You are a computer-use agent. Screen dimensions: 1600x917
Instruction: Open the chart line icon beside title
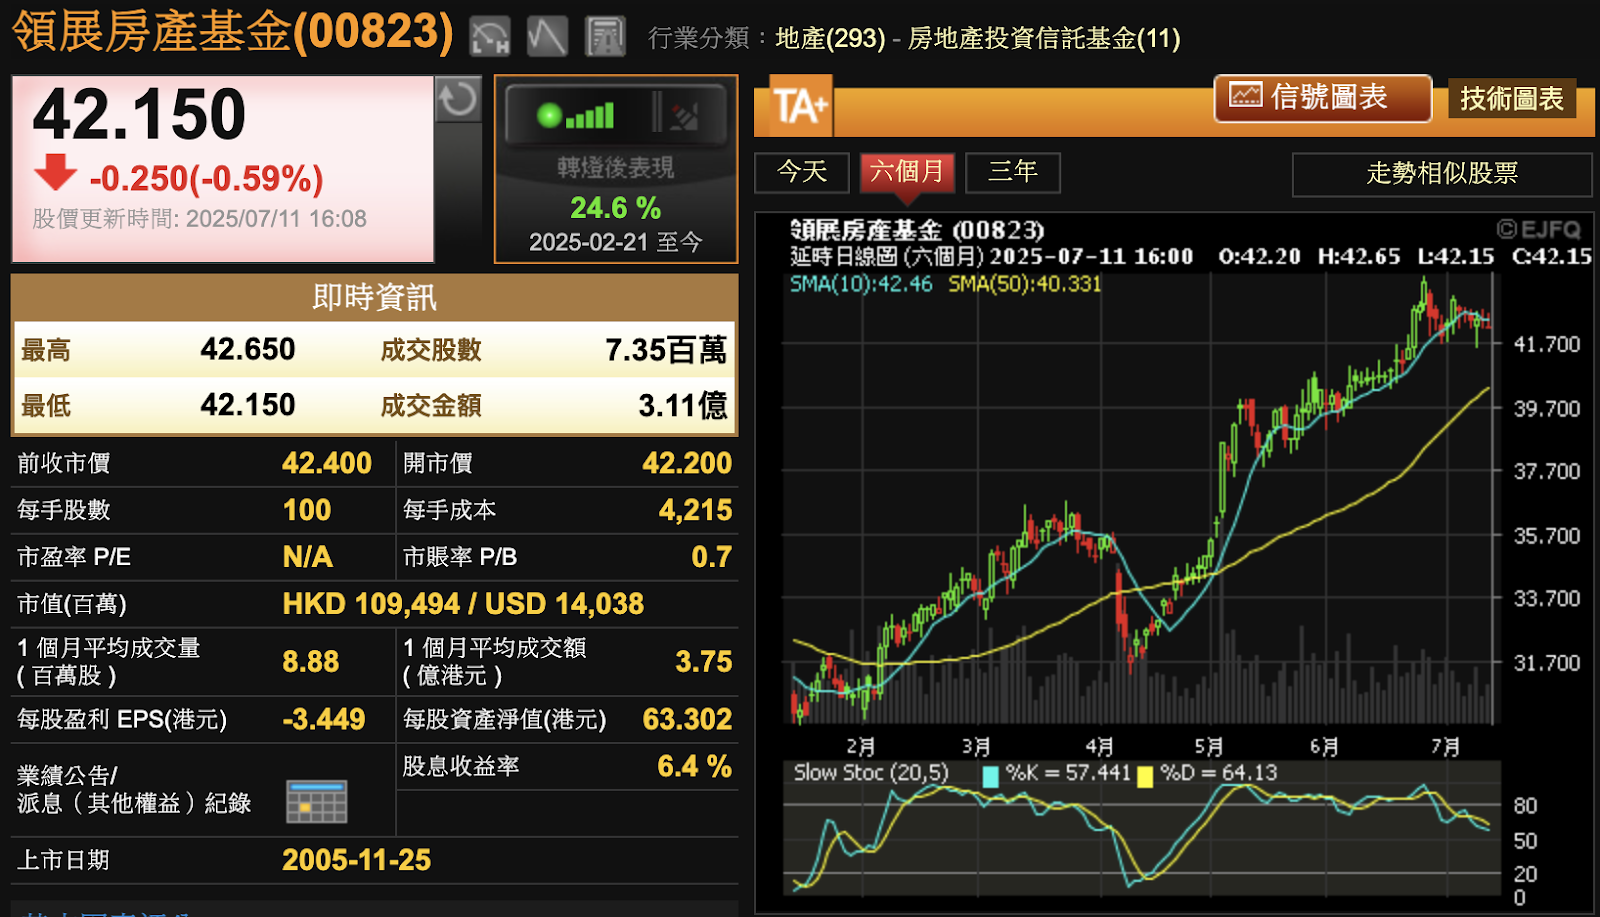[547, 37]
